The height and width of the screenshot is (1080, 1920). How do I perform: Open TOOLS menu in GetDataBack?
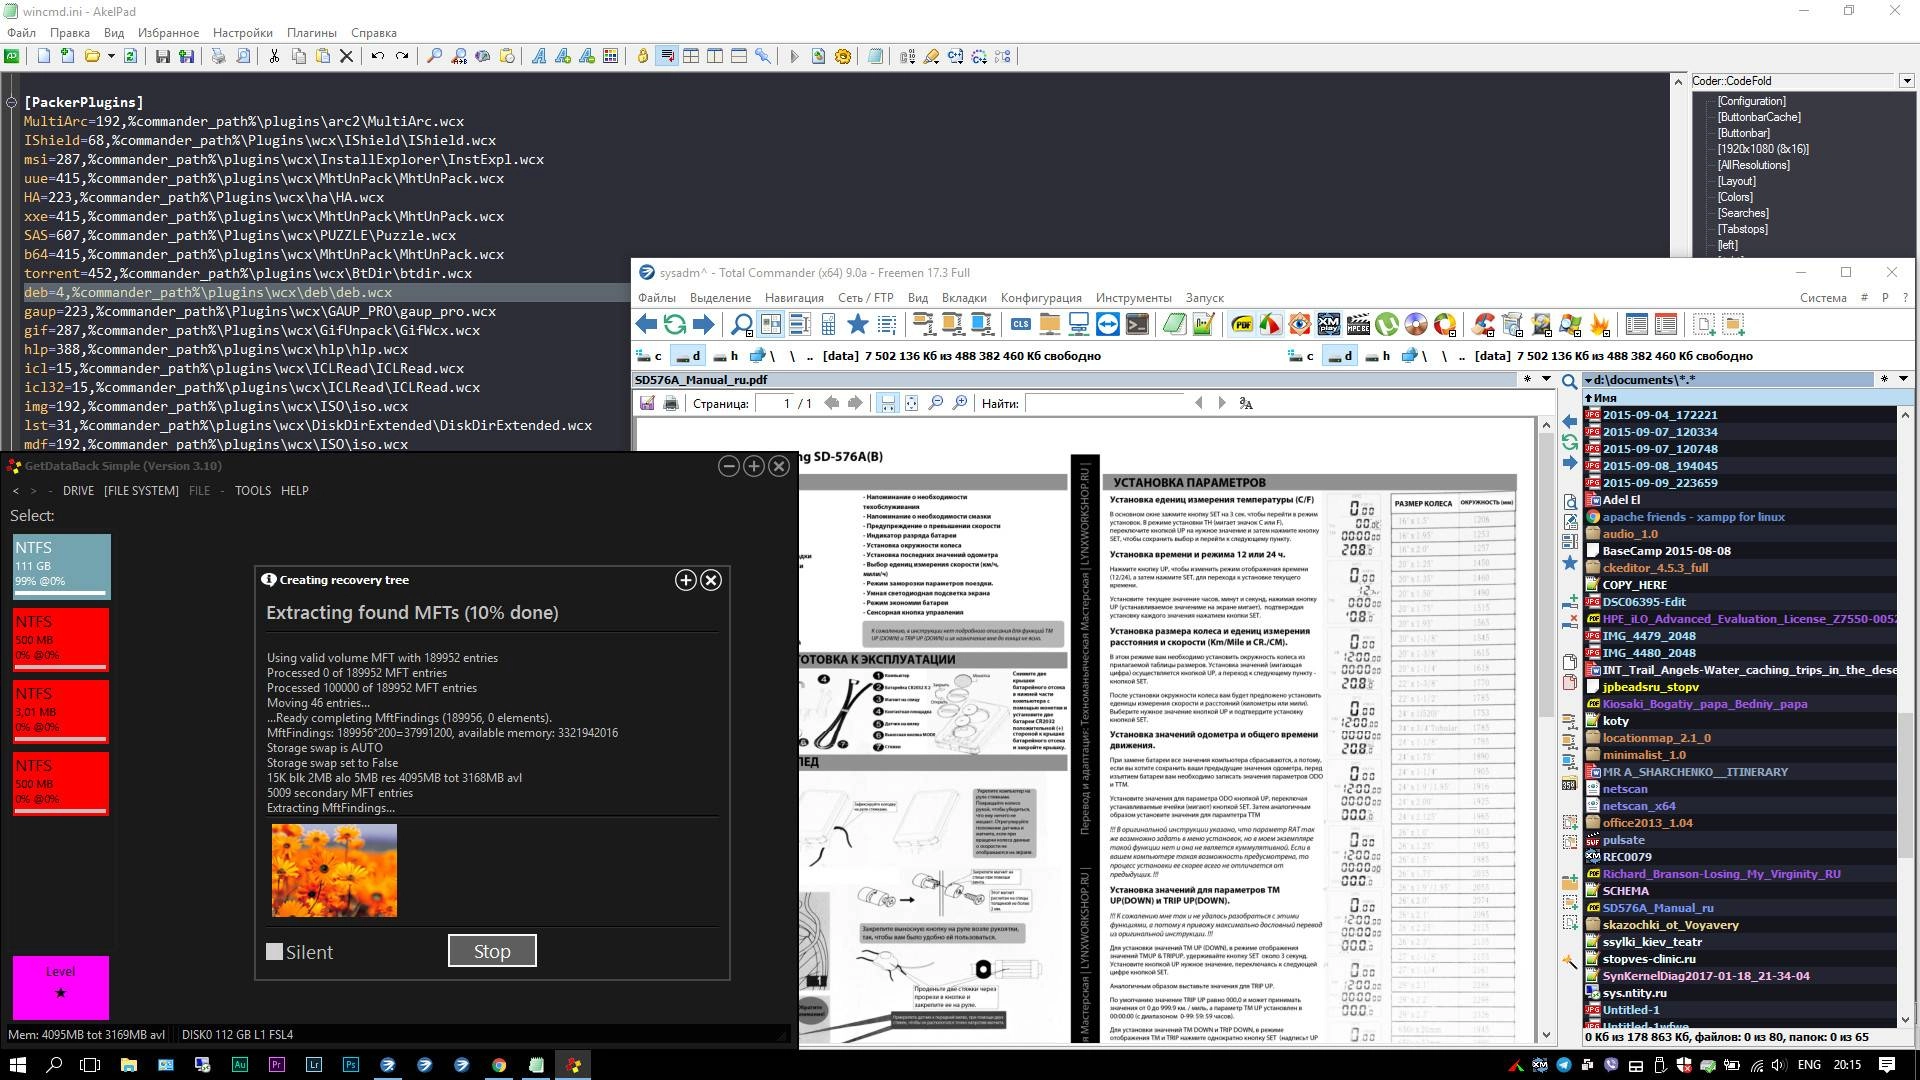[252, 490]
